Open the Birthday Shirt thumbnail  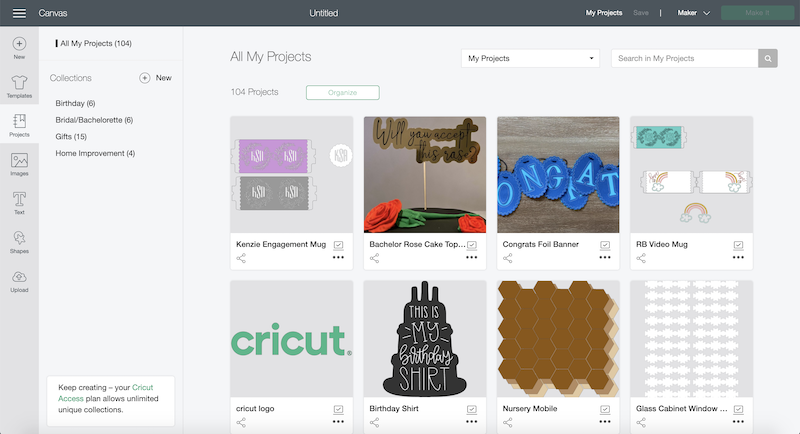(425, 339)
